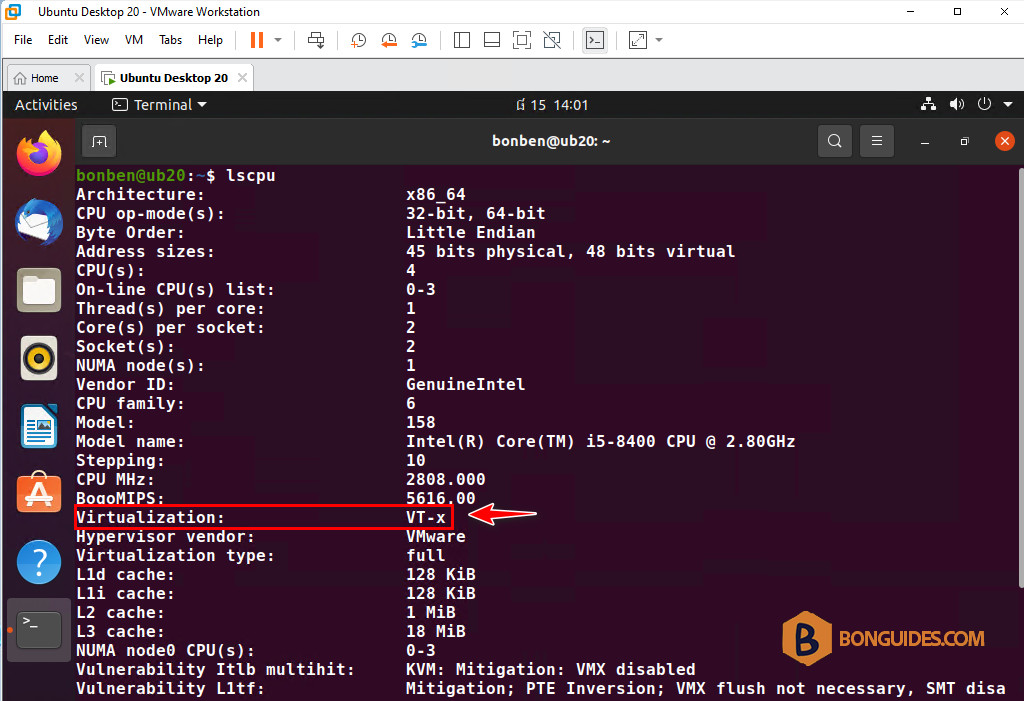Click the network status icon in the top bar
The image size is (1024, 701).
tap(928, 104)
